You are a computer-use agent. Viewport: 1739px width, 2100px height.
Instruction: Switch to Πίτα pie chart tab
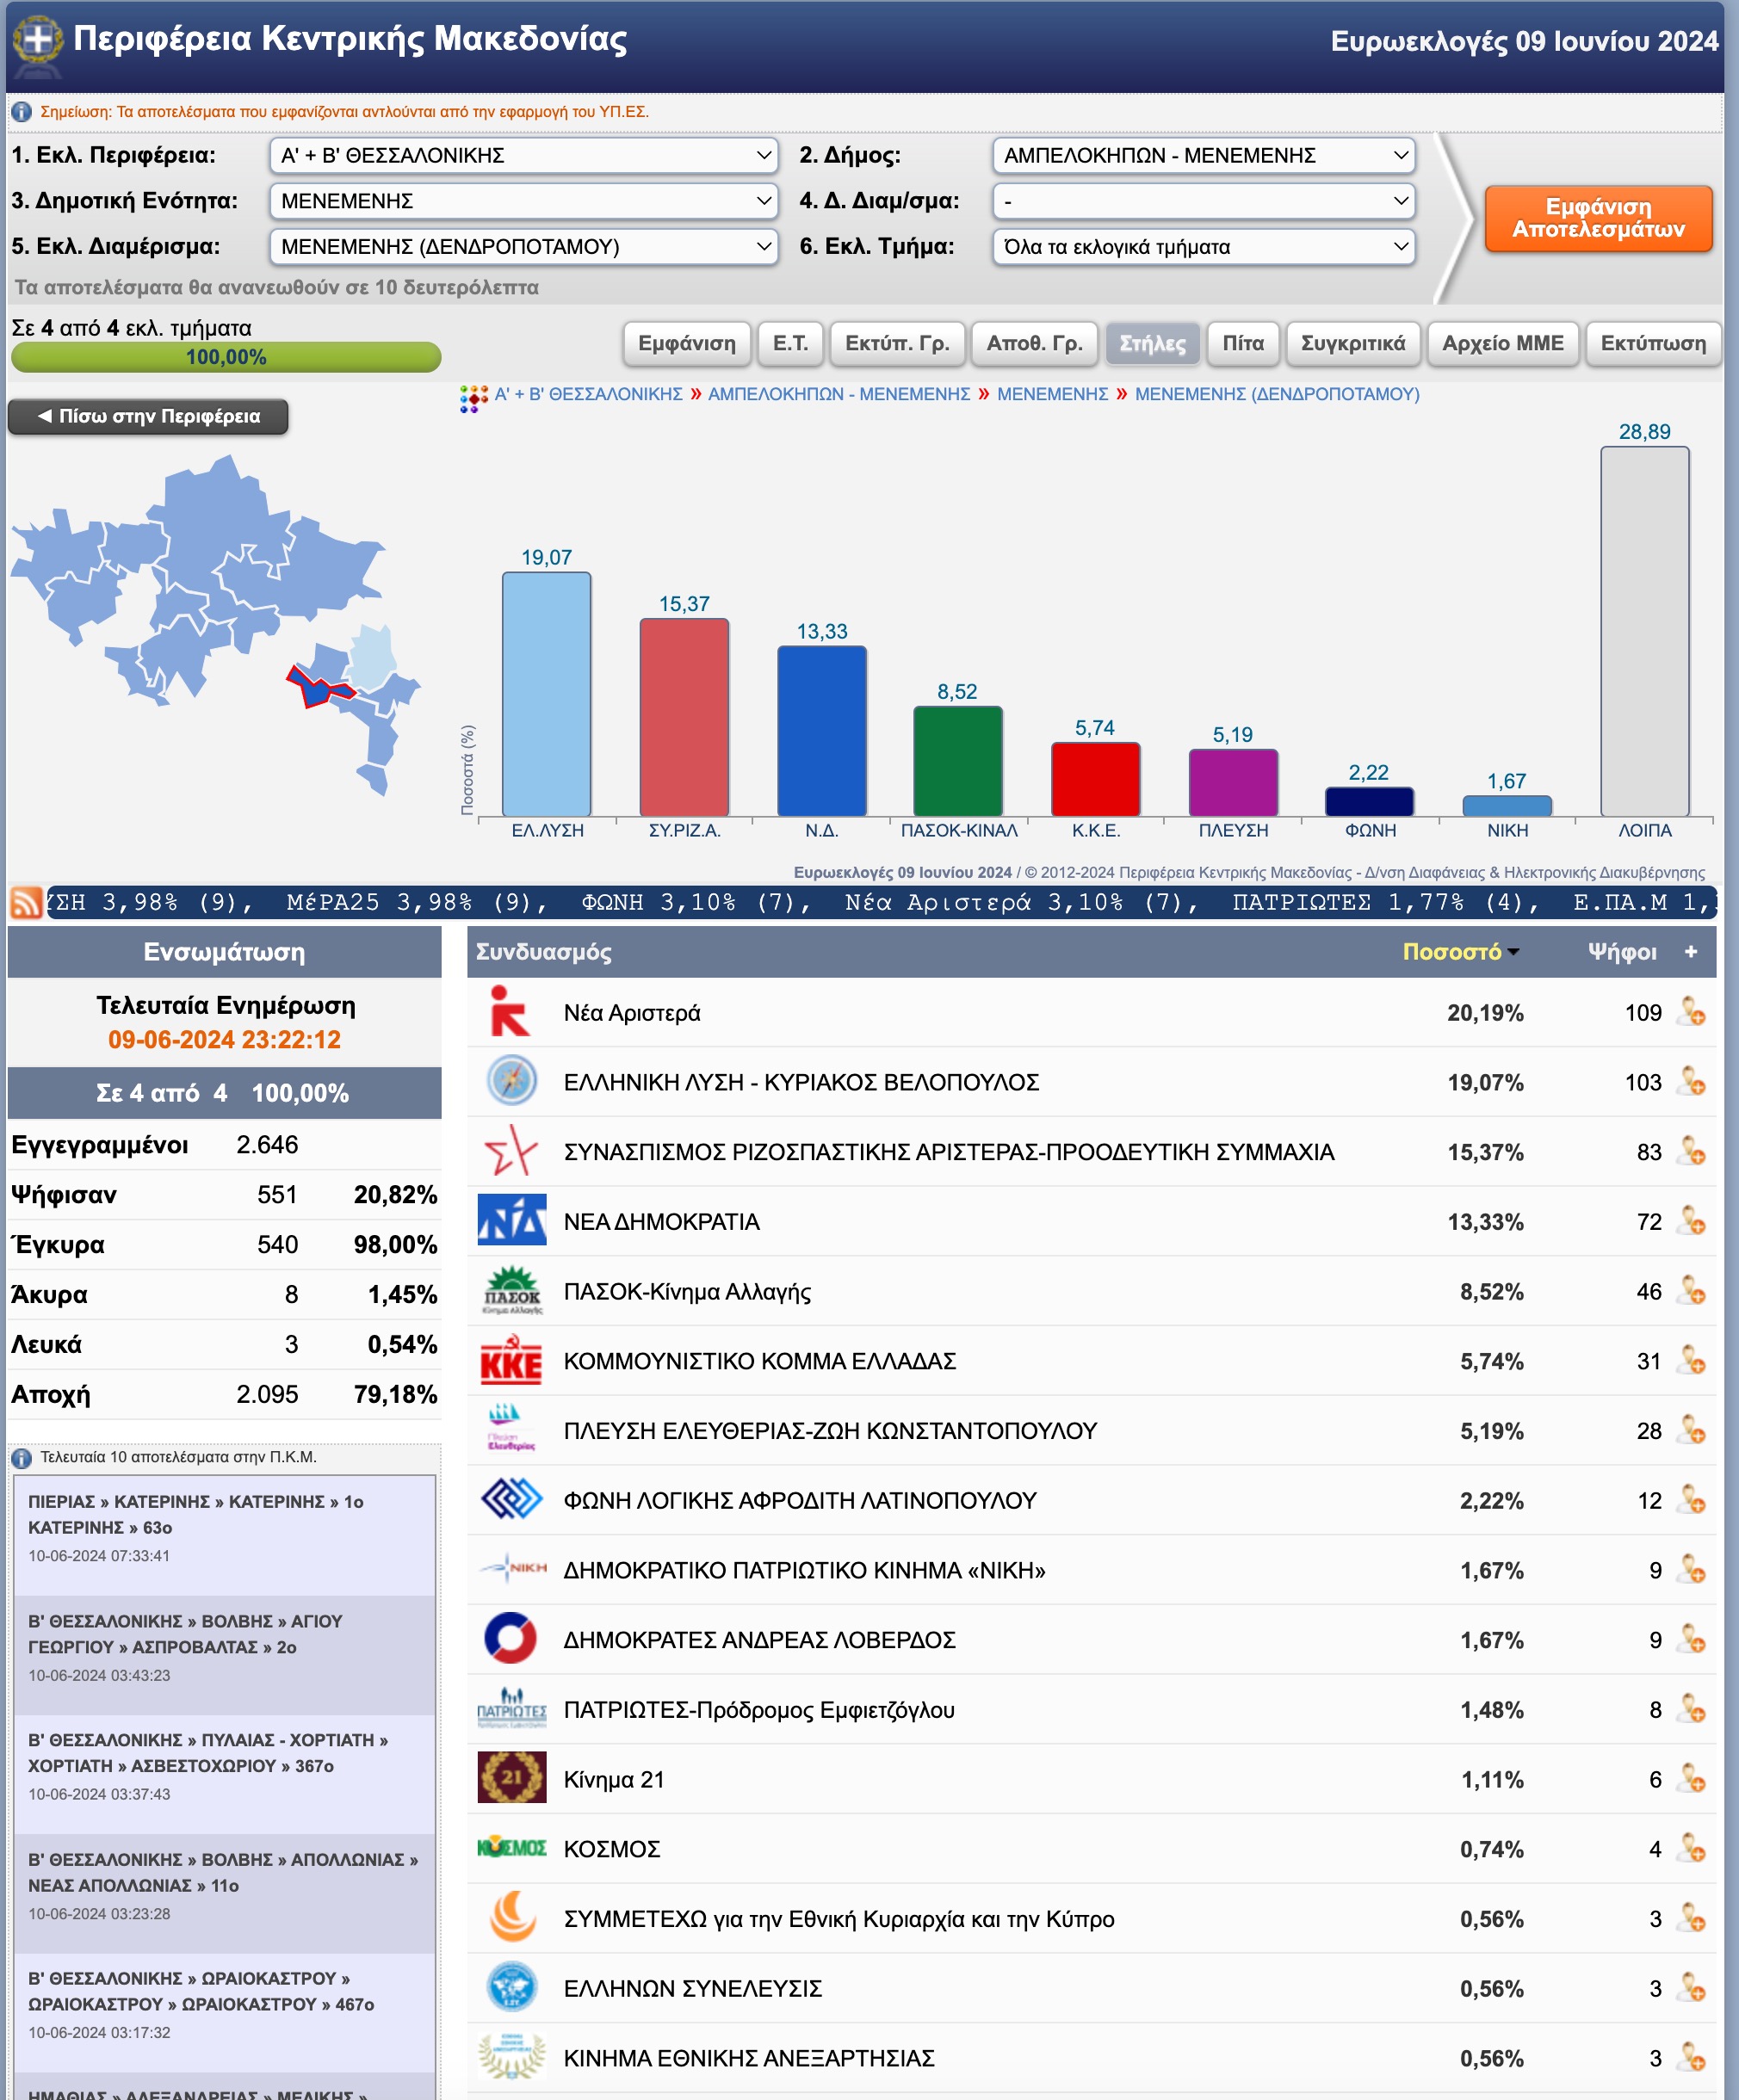tap(1242, 343)
